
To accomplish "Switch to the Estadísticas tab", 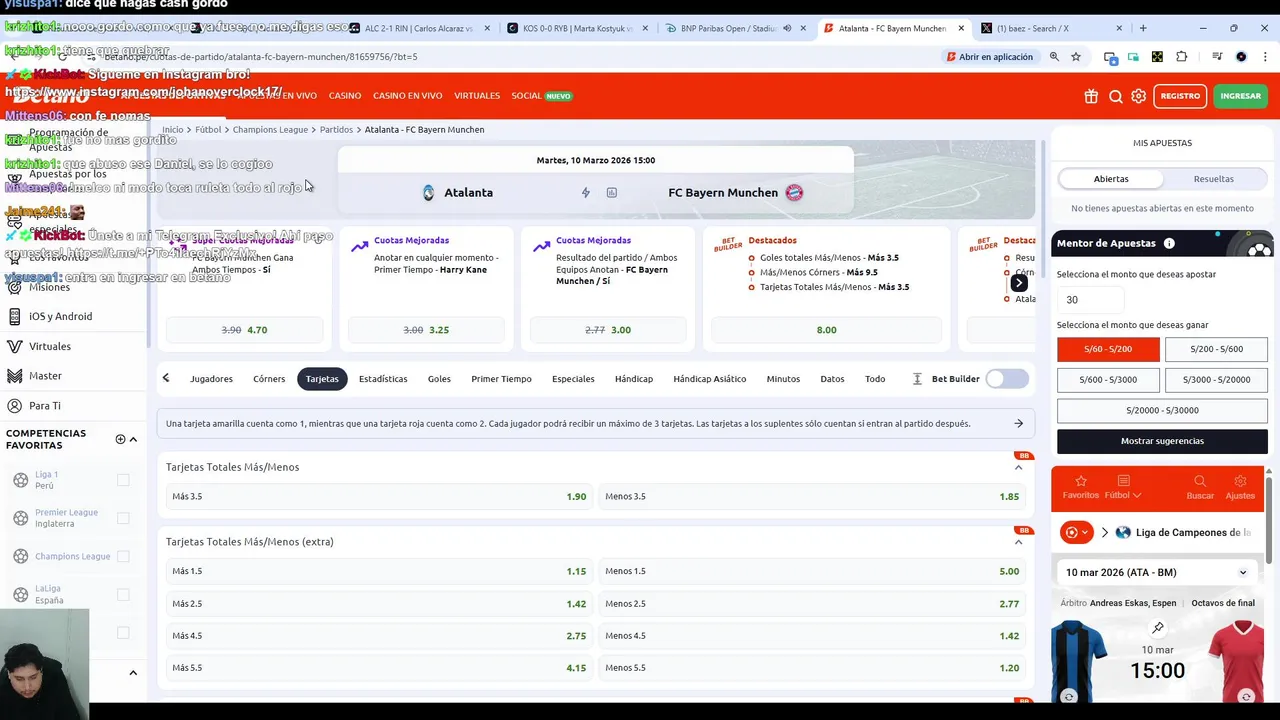I will click(x=383, y=379).
